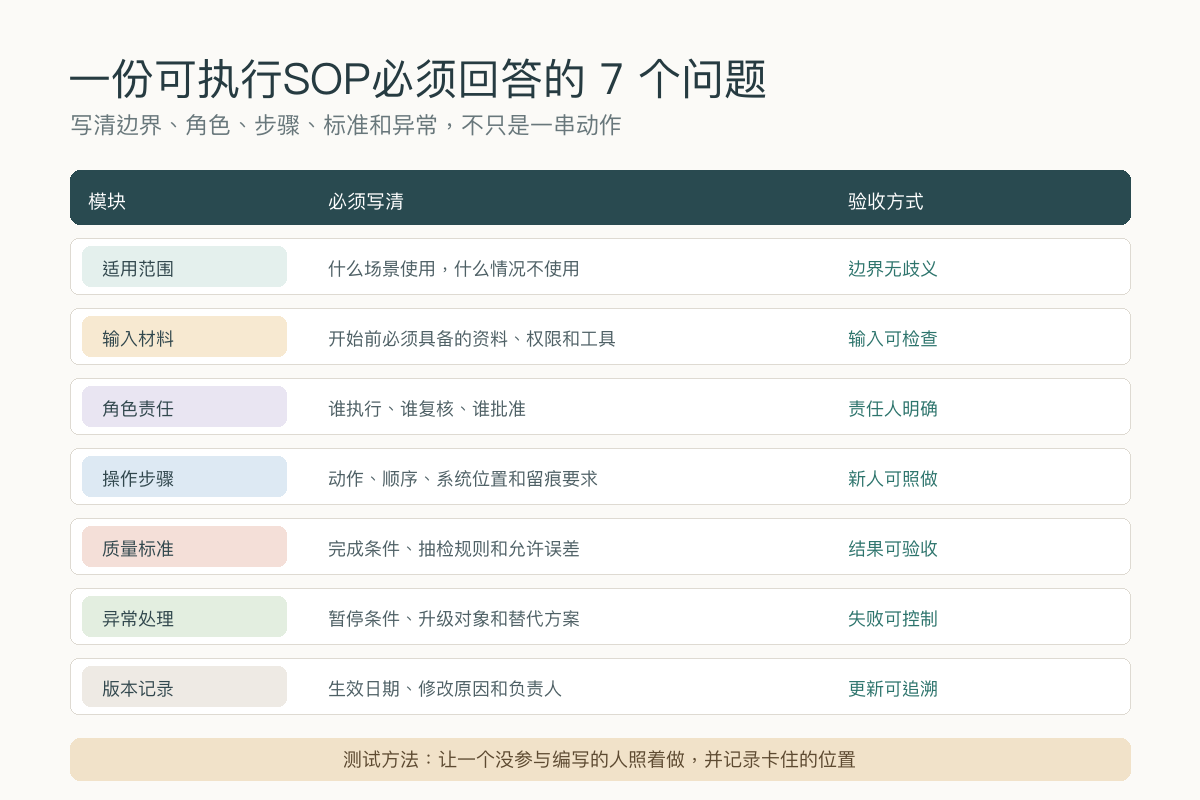
Task: Click text 暂停条件、升级对象和替代方案
Action: (454, 618)
